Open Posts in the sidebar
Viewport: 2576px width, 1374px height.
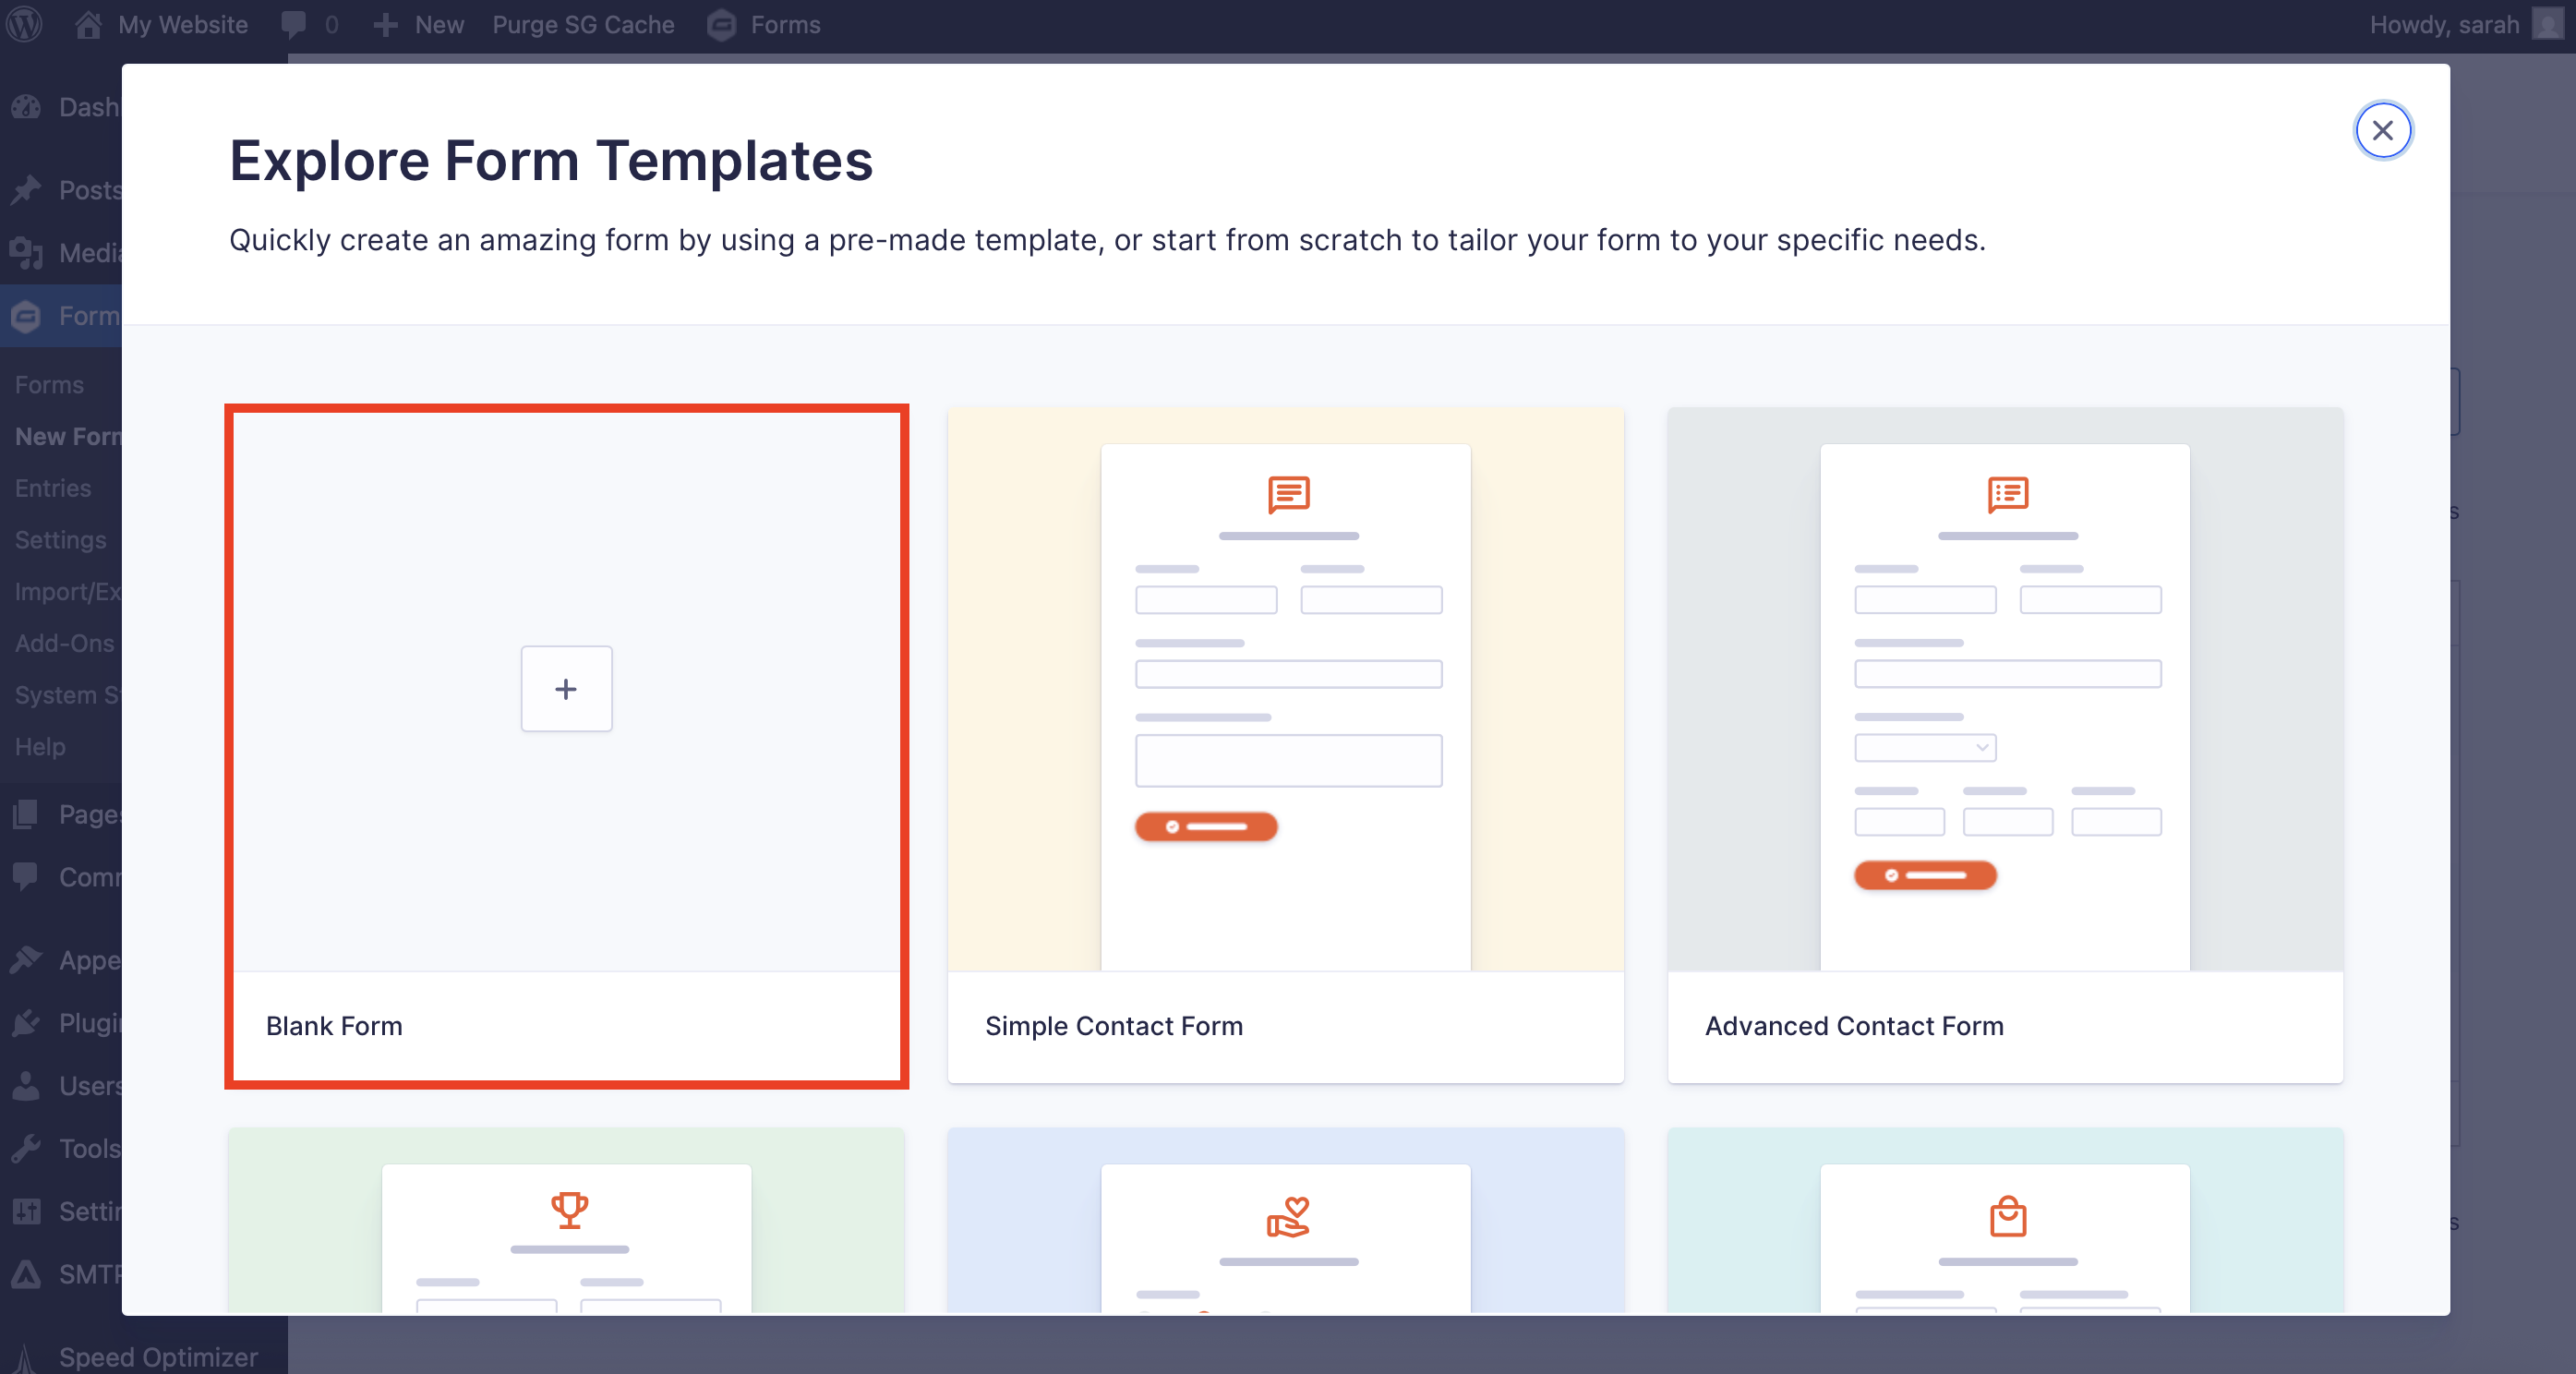tap(61, 190)
